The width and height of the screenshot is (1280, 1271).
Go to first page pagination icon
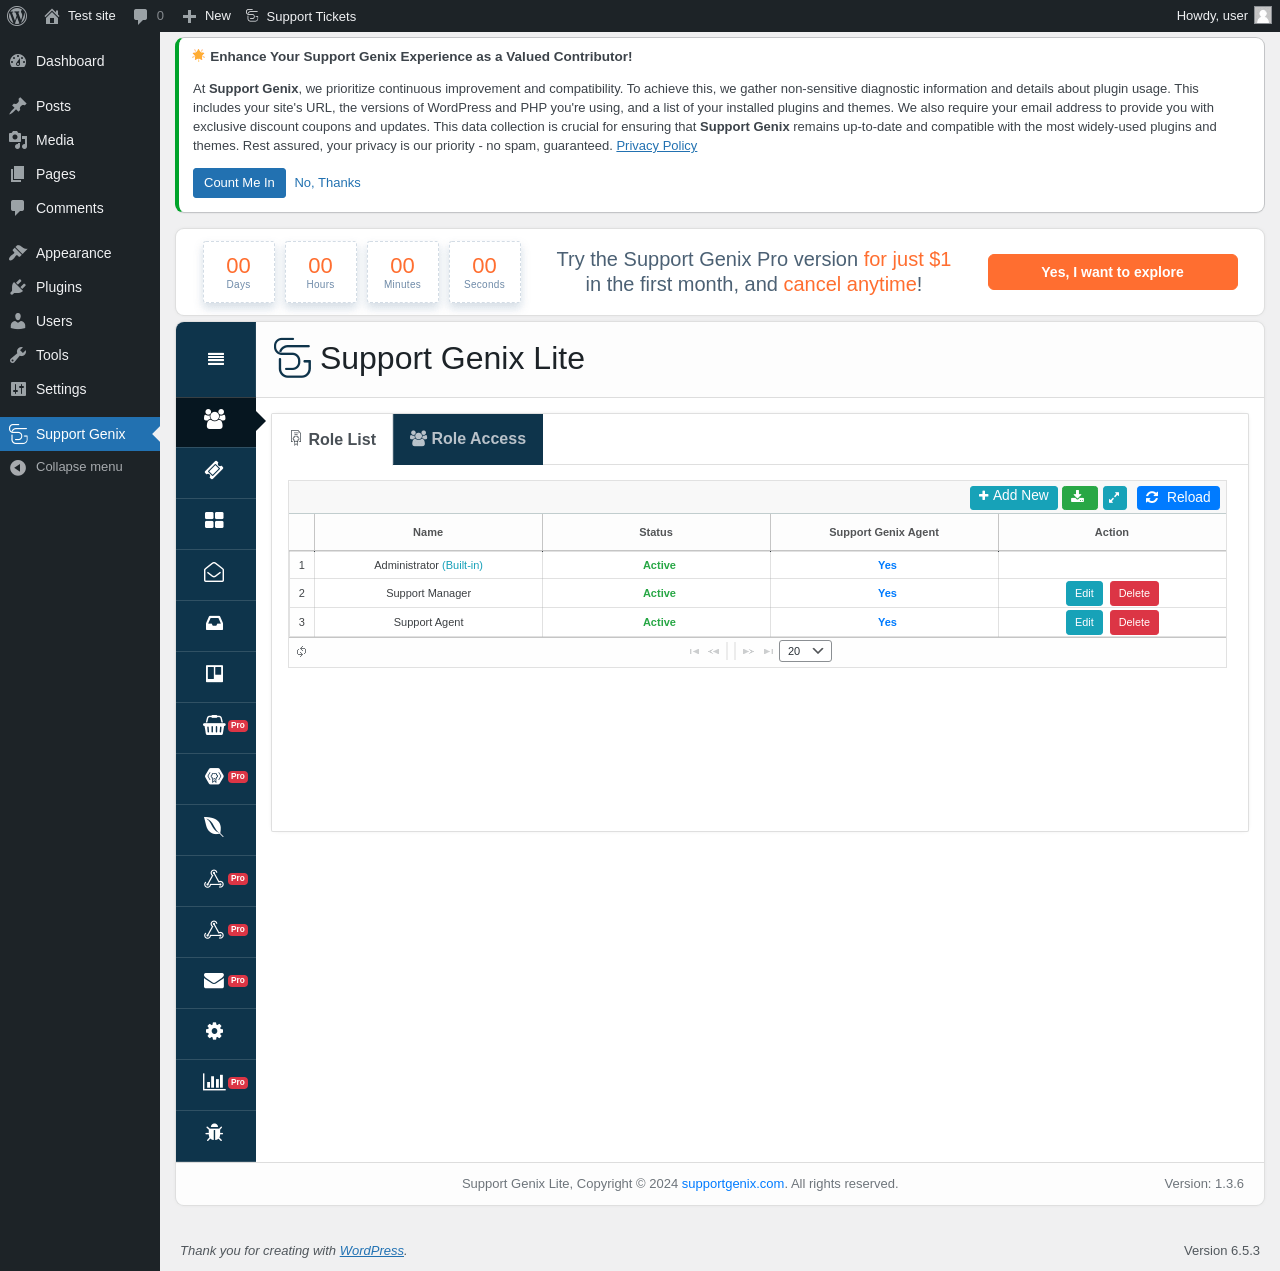(x=694, y=651)
